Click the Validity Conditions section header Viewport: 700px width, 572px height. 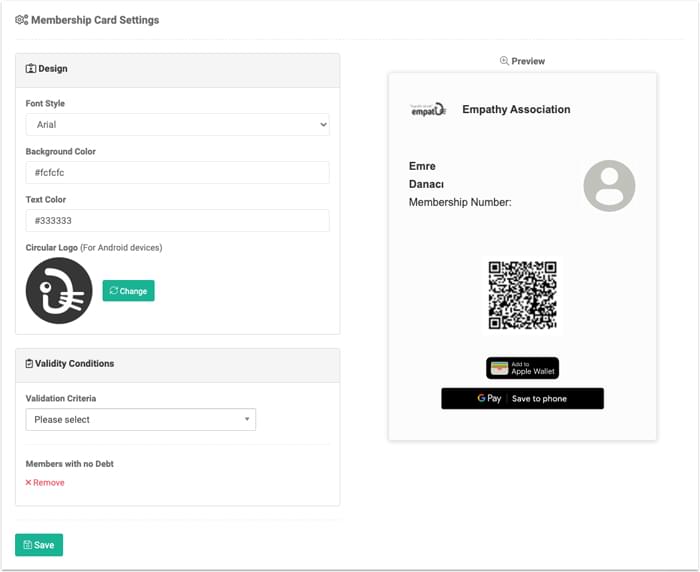(178, 366)
